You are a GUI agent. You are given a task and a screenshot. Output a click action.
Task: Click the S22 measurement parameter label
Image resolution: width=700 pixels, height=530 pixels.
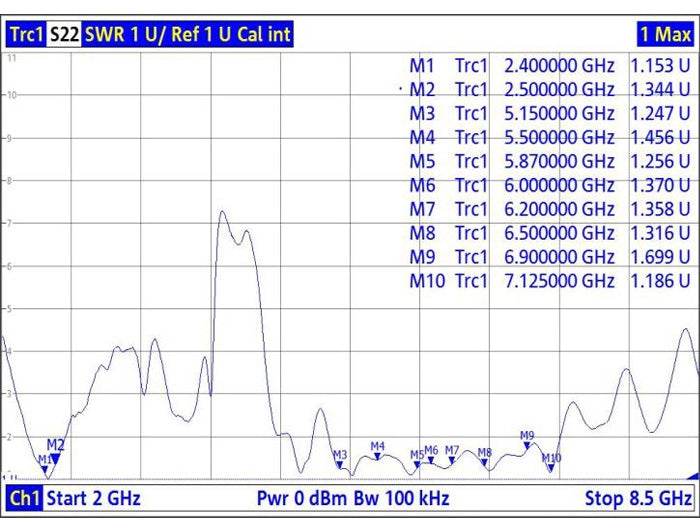tap(64, 35)
